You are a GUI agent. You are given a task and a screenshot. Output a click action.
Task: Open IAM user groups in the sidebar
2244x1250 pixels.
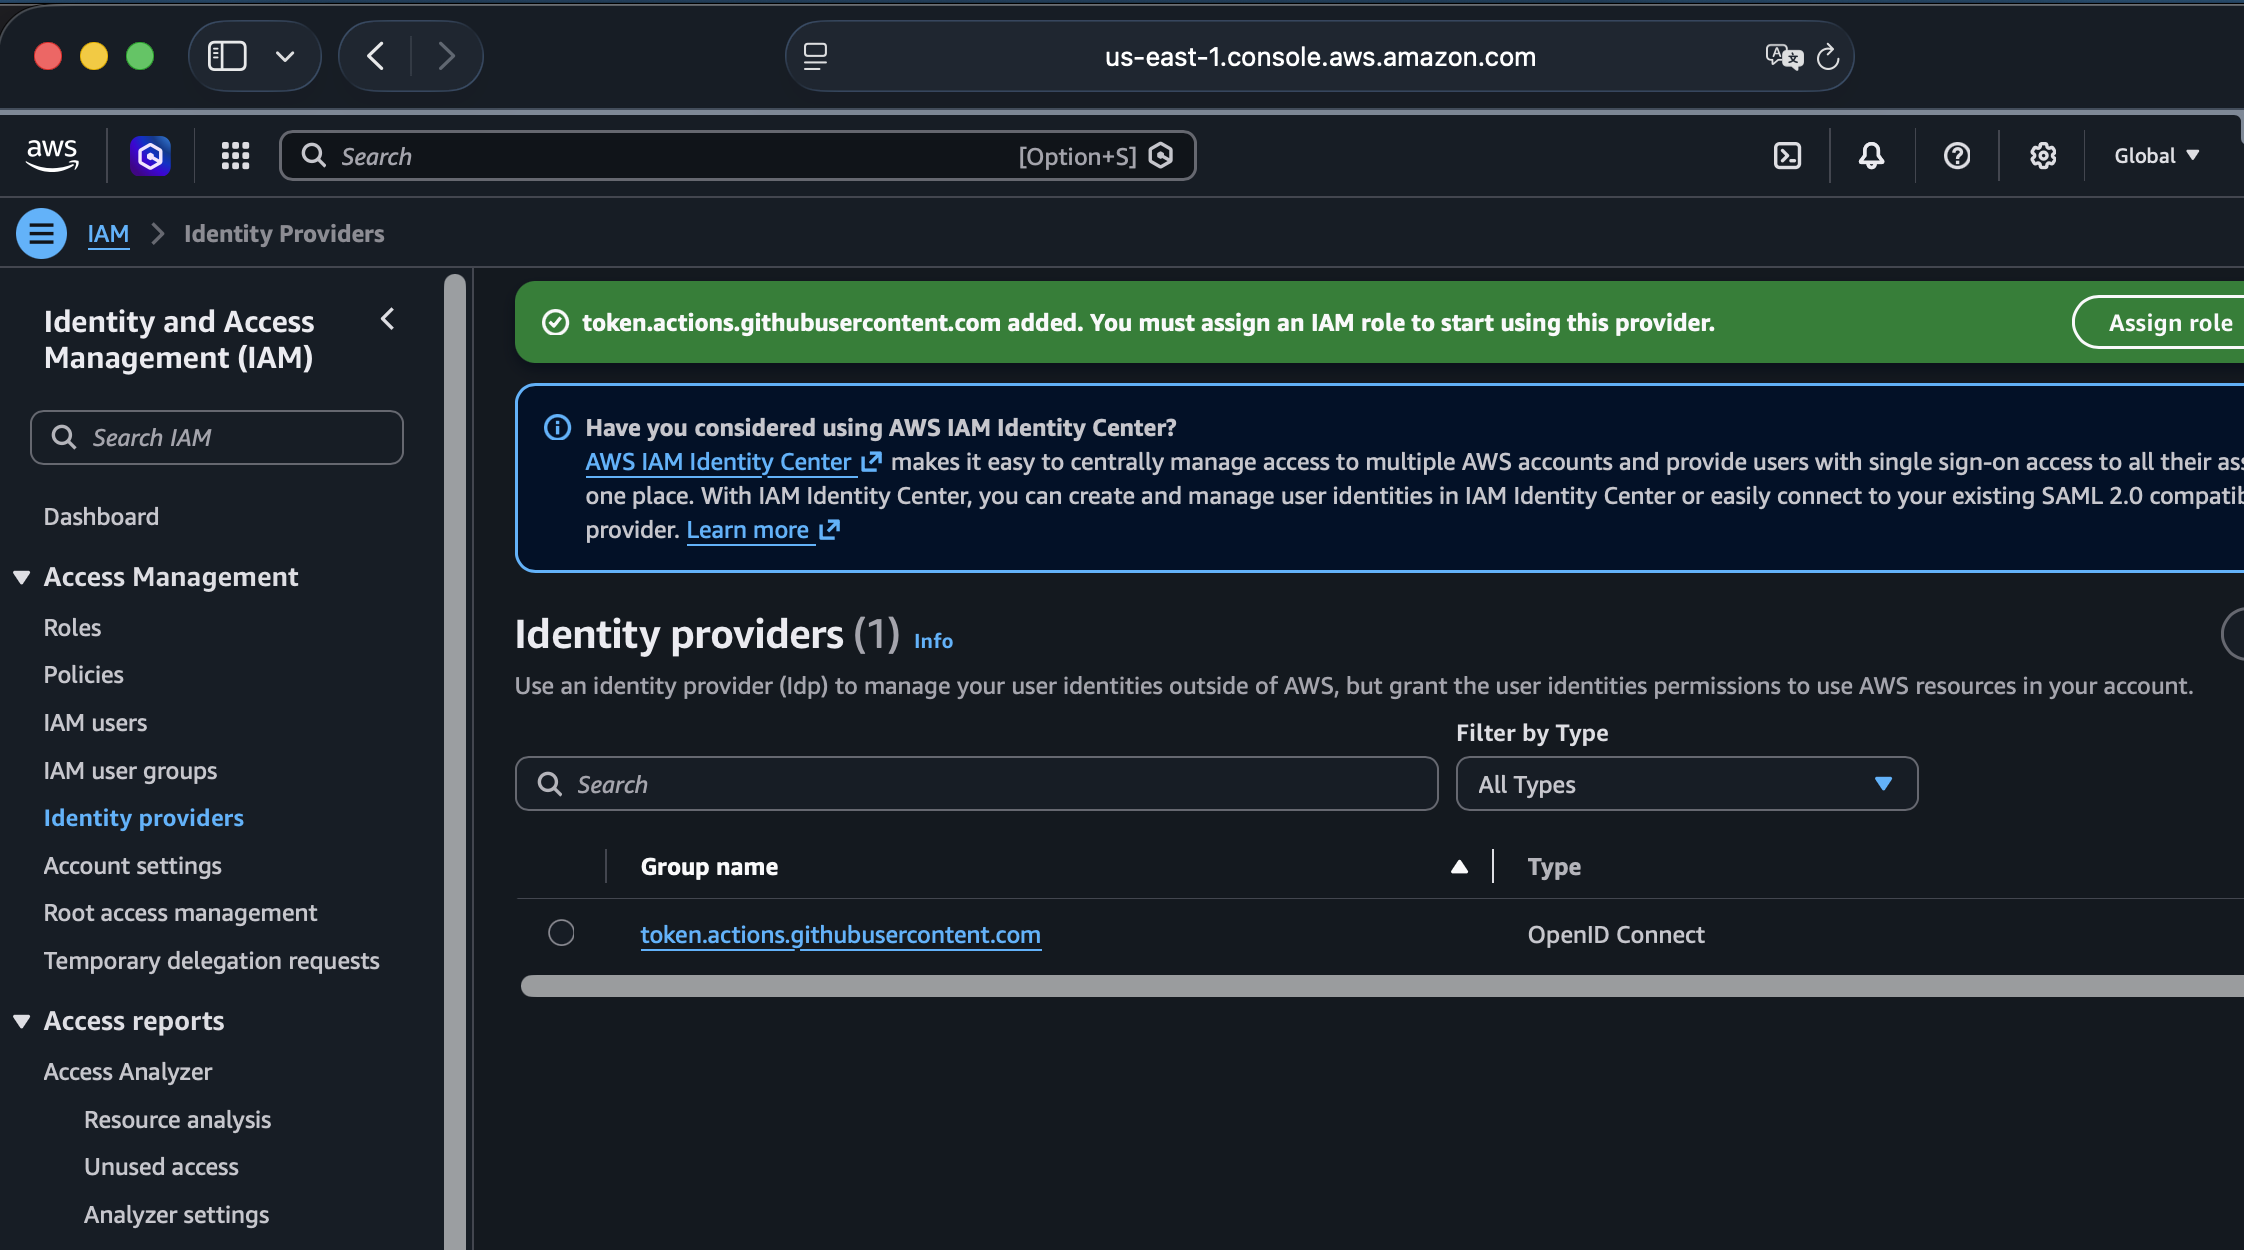pyautogui.click(x=130, y=771)
